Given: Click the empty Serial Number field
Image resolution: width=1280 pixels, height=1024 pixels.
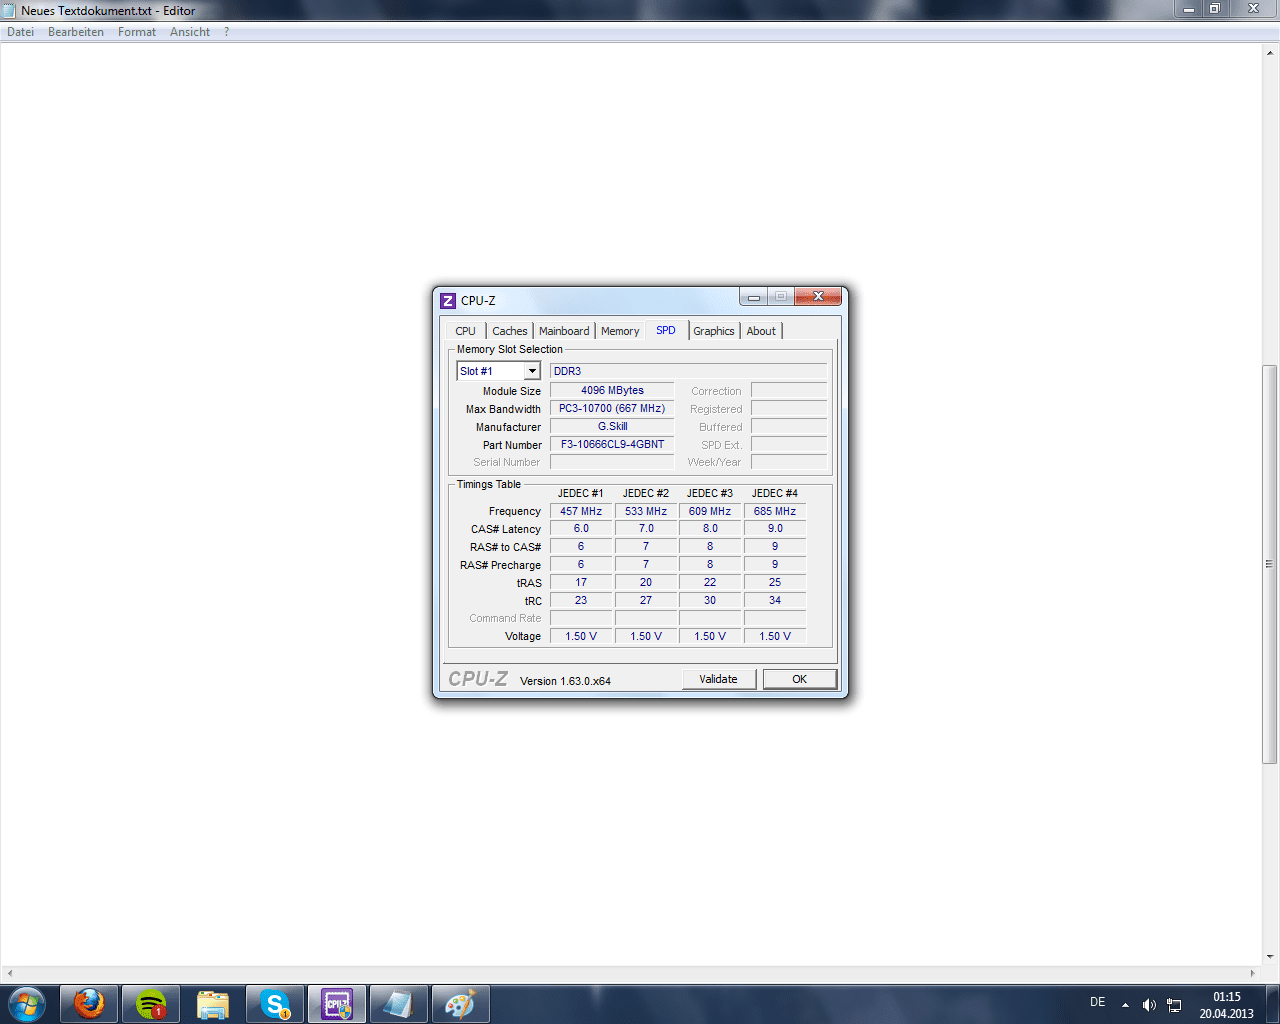Looking at the screenshot, I should click(x=612, y=462).
